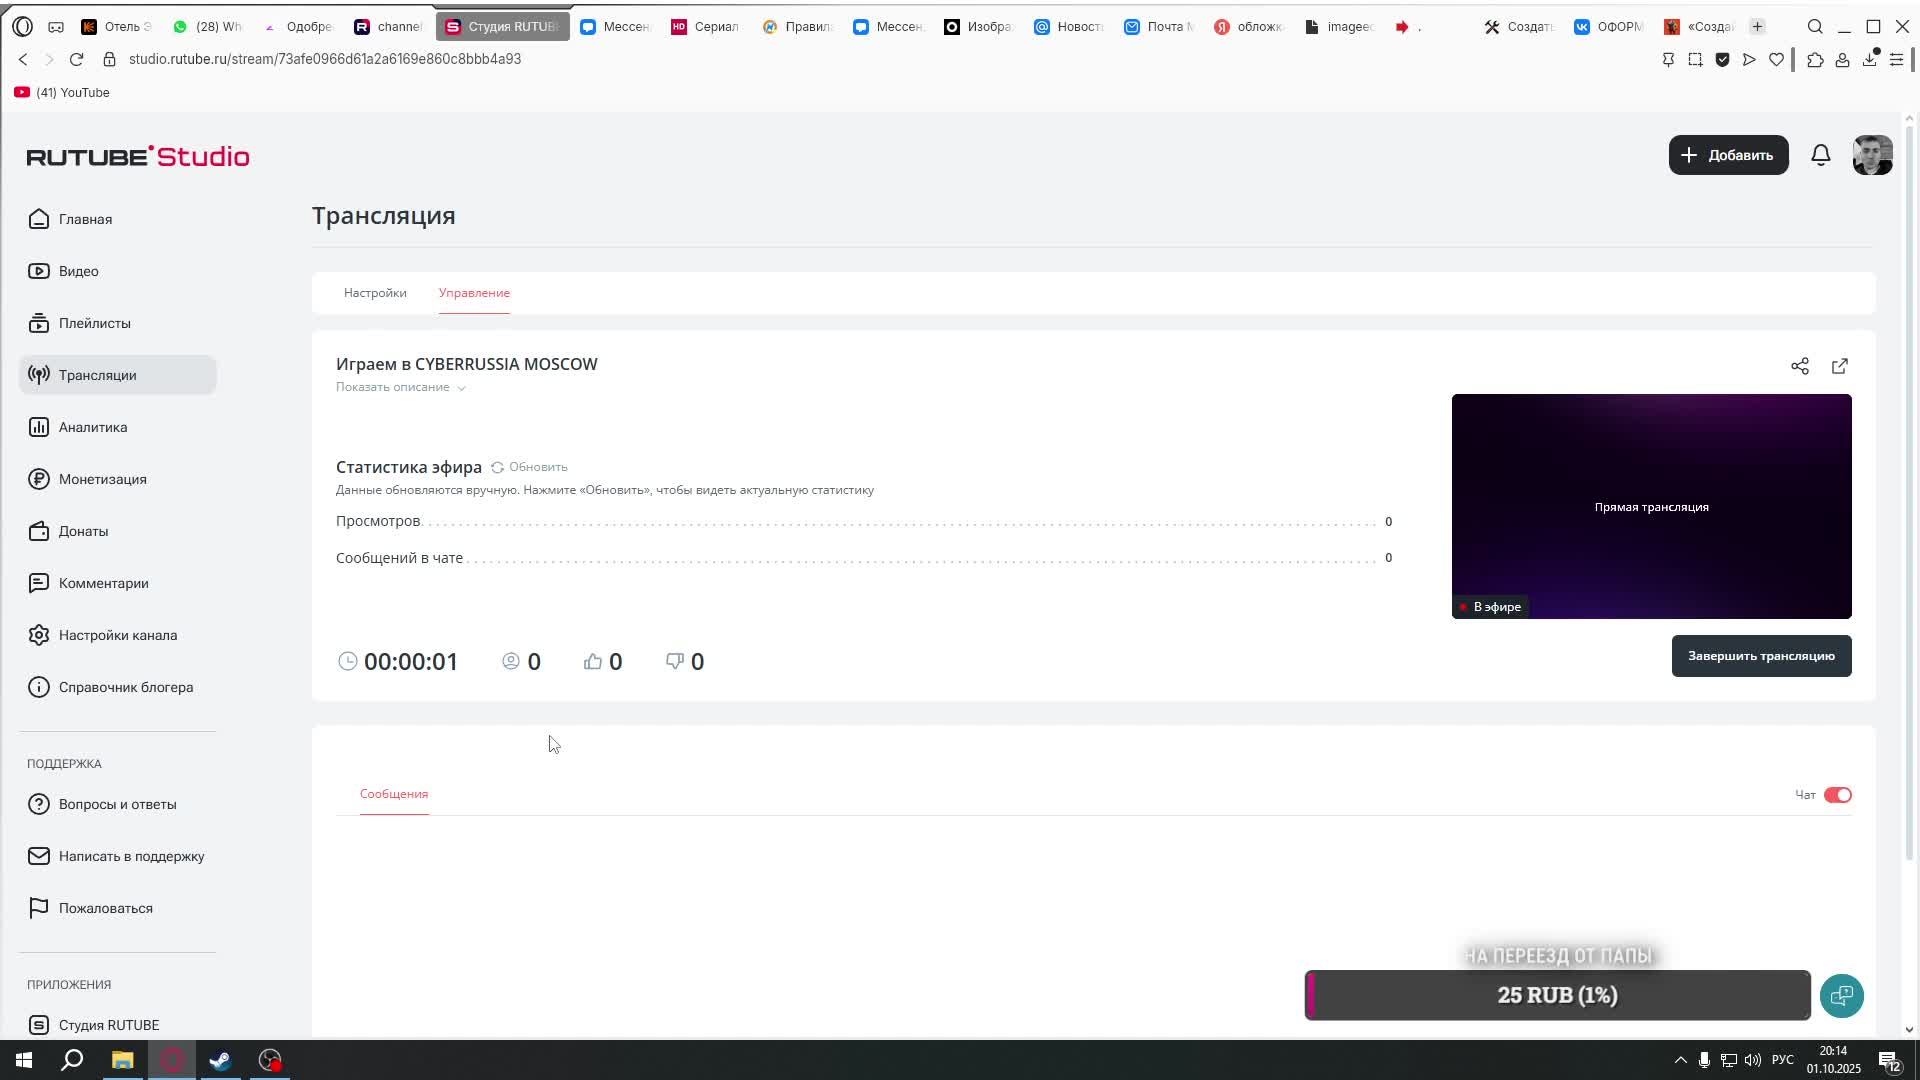Expand hidden icons in the system tray
The width and height of the screenshot is (1920, 1080).
coord(1679,1060)
